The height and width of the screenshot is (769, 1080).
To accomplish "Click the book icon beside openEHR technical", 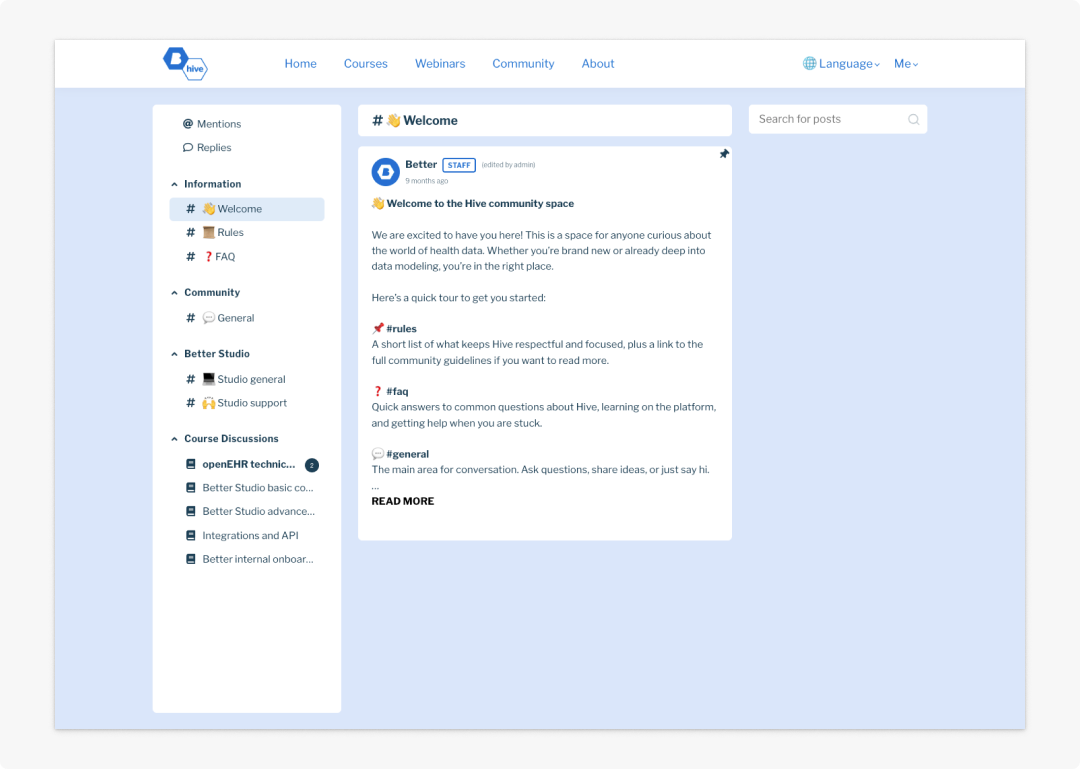I will (x=191, y=464).
